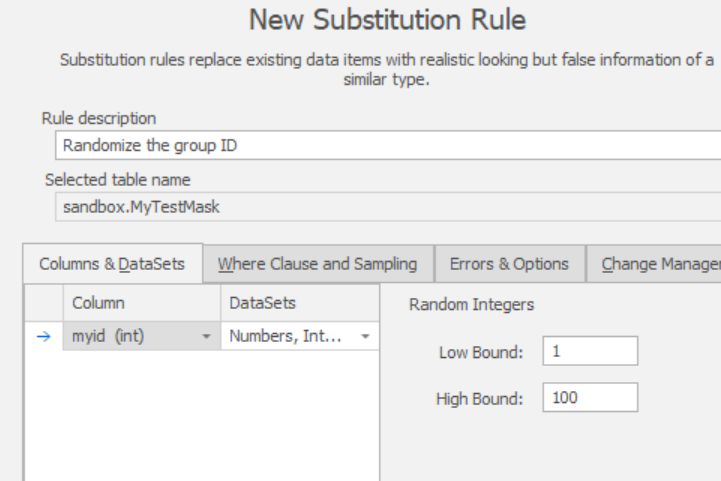Open the myid (int) column dropdown arrow

point(205,336)
